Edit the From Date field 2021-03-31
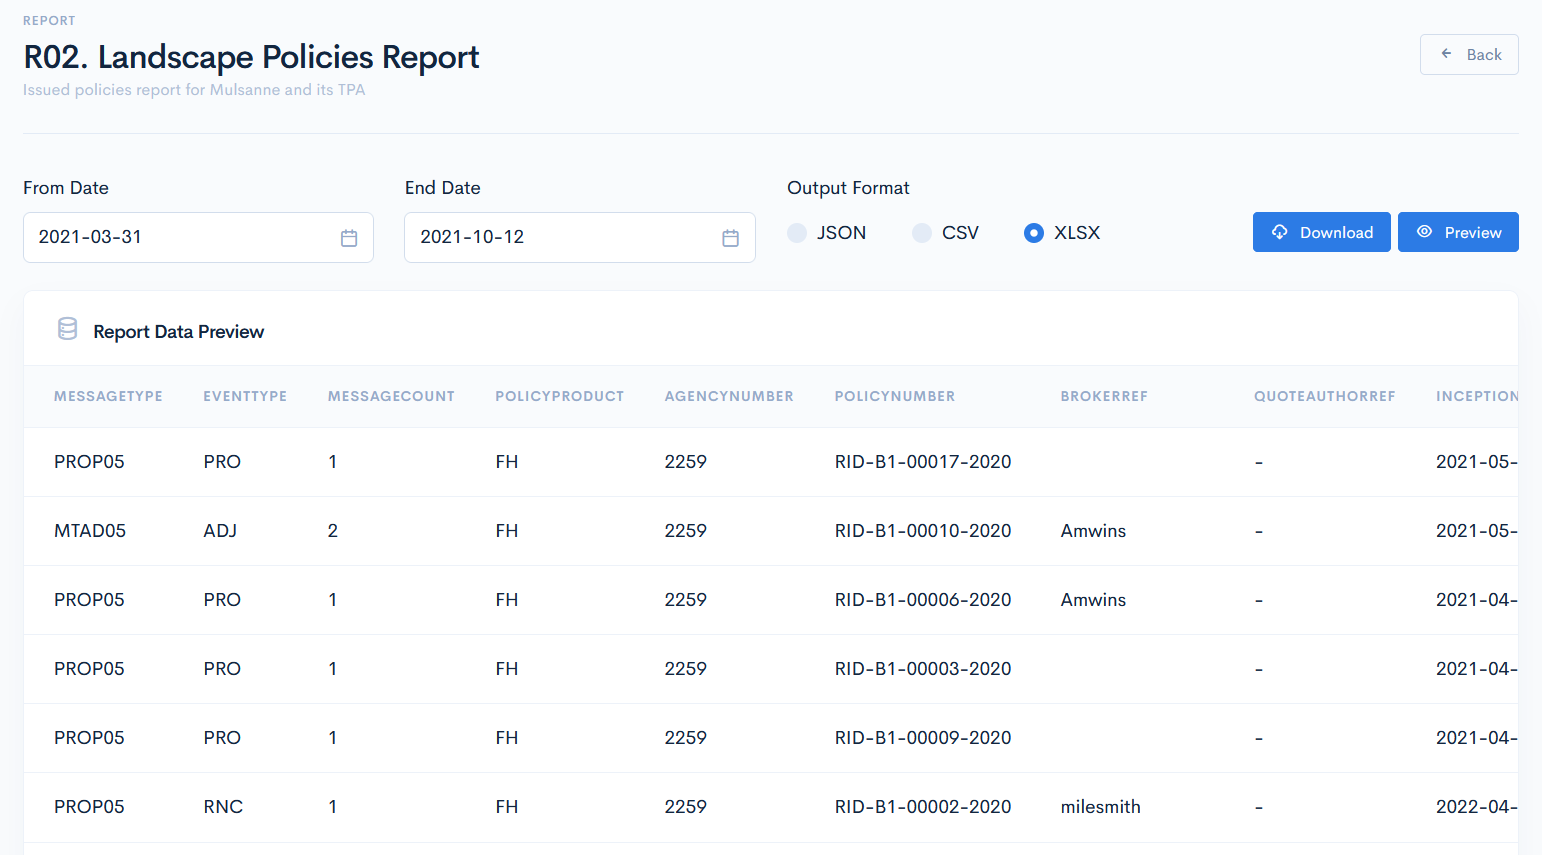Image resolution: width=1542 pixels, height=855 pixels. (x=180, y=237)
